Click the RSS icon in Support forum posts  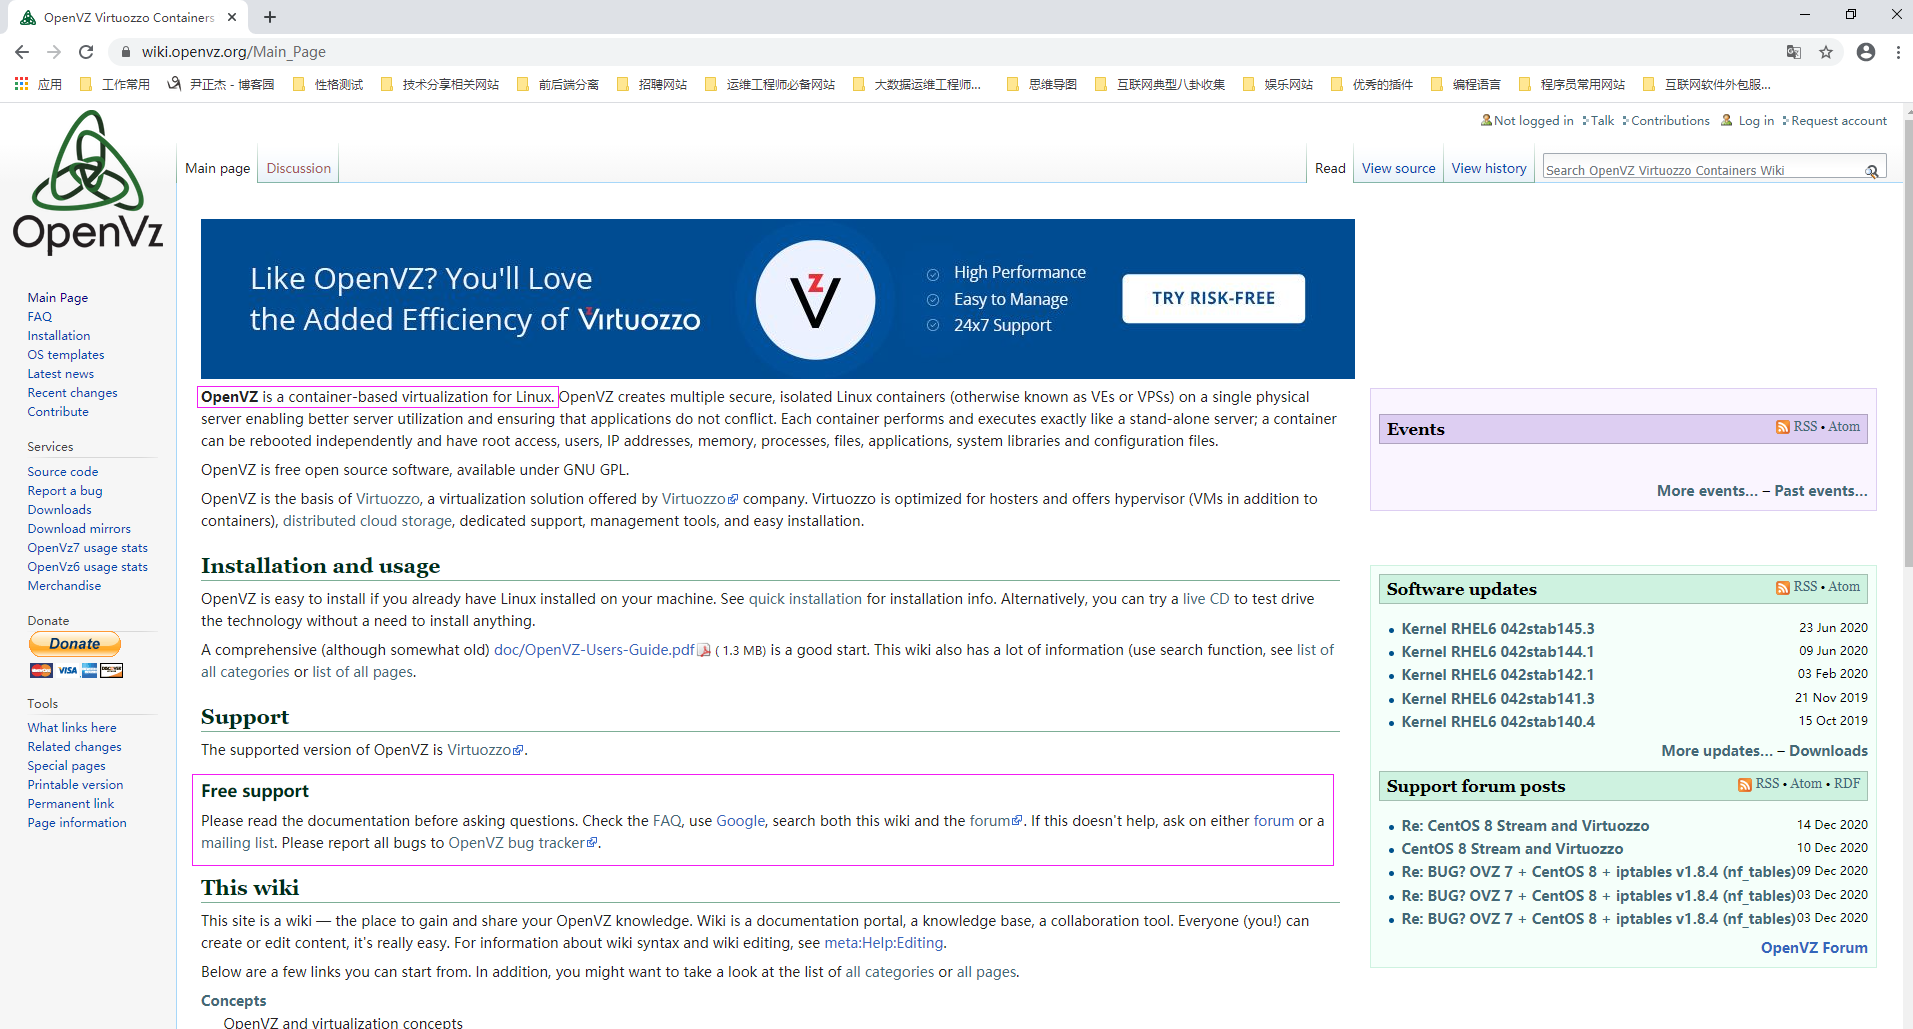coord(1744,785)
